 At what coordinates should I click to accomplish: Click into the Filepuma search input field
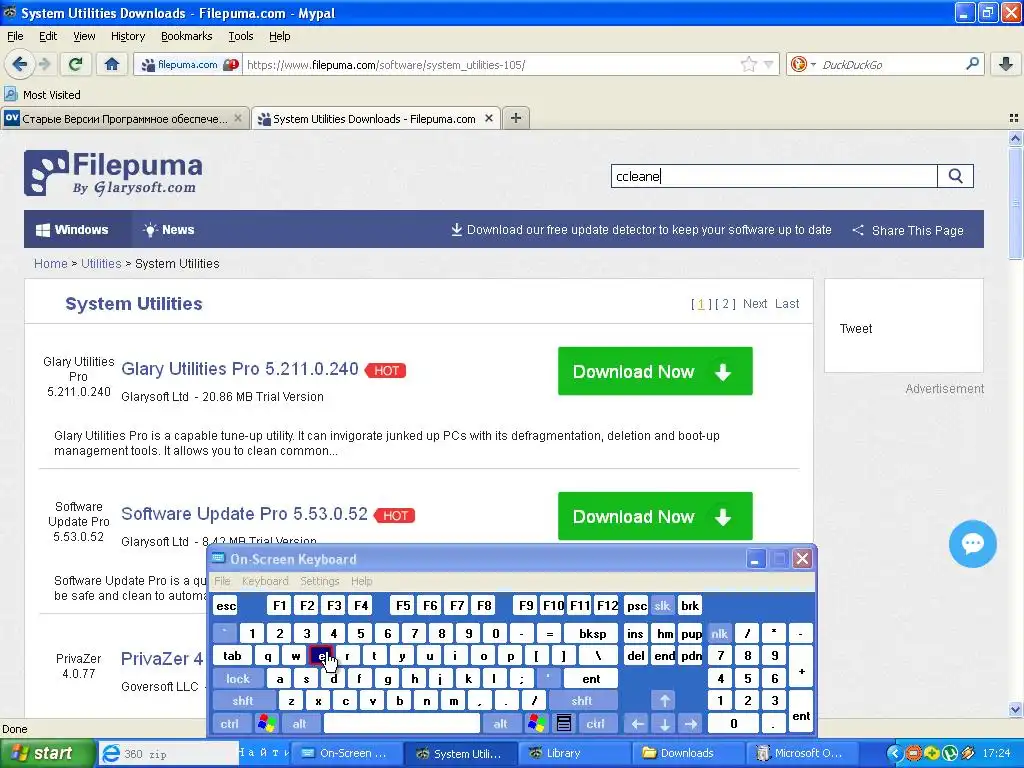point(774,176)
